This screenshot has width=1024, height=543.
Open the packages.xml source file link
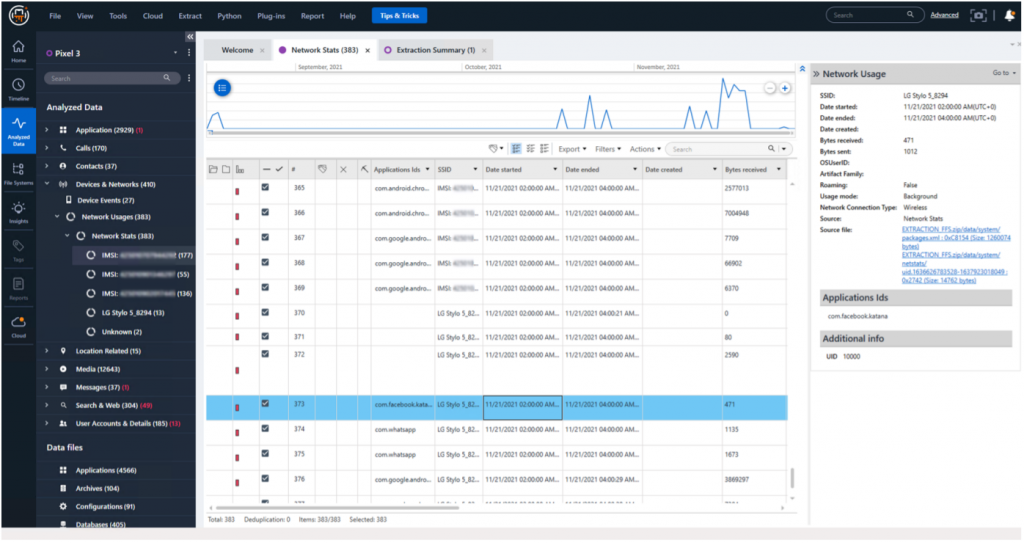[x=956, y=238]
